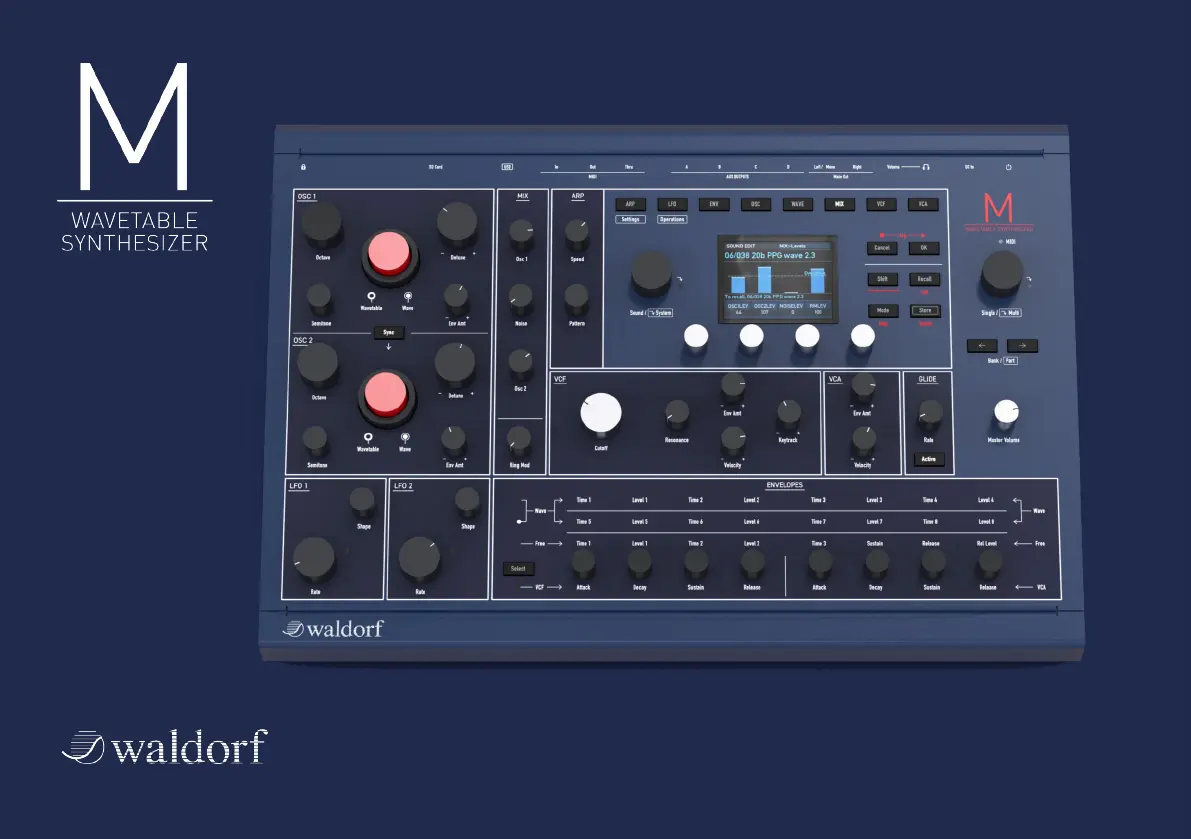Click the MIX Osc 1 level knob
The image size is (1191, 839).
tap(521, 235)
